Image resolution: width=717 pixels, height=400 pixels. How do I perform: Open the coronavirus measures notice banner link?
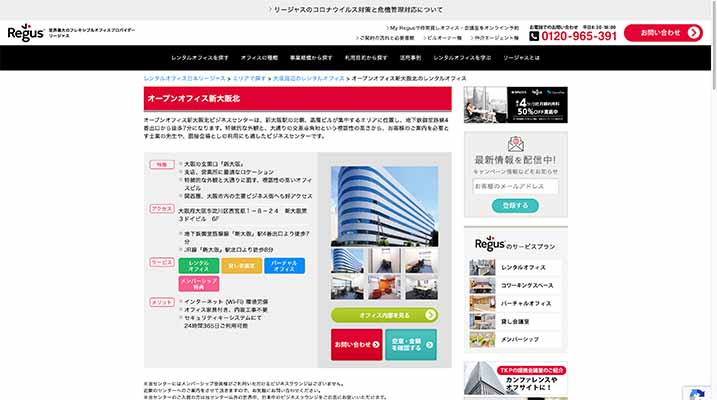pyautogui.click(x=355, y=10)
